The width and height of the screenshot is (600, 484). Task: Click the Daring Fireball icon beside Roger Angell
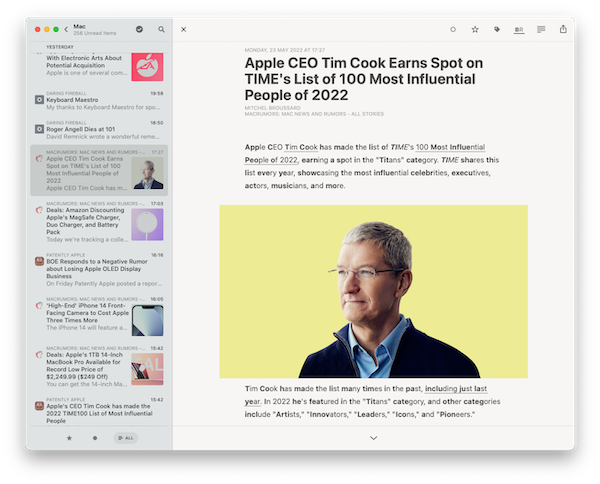tap(39, 129)
